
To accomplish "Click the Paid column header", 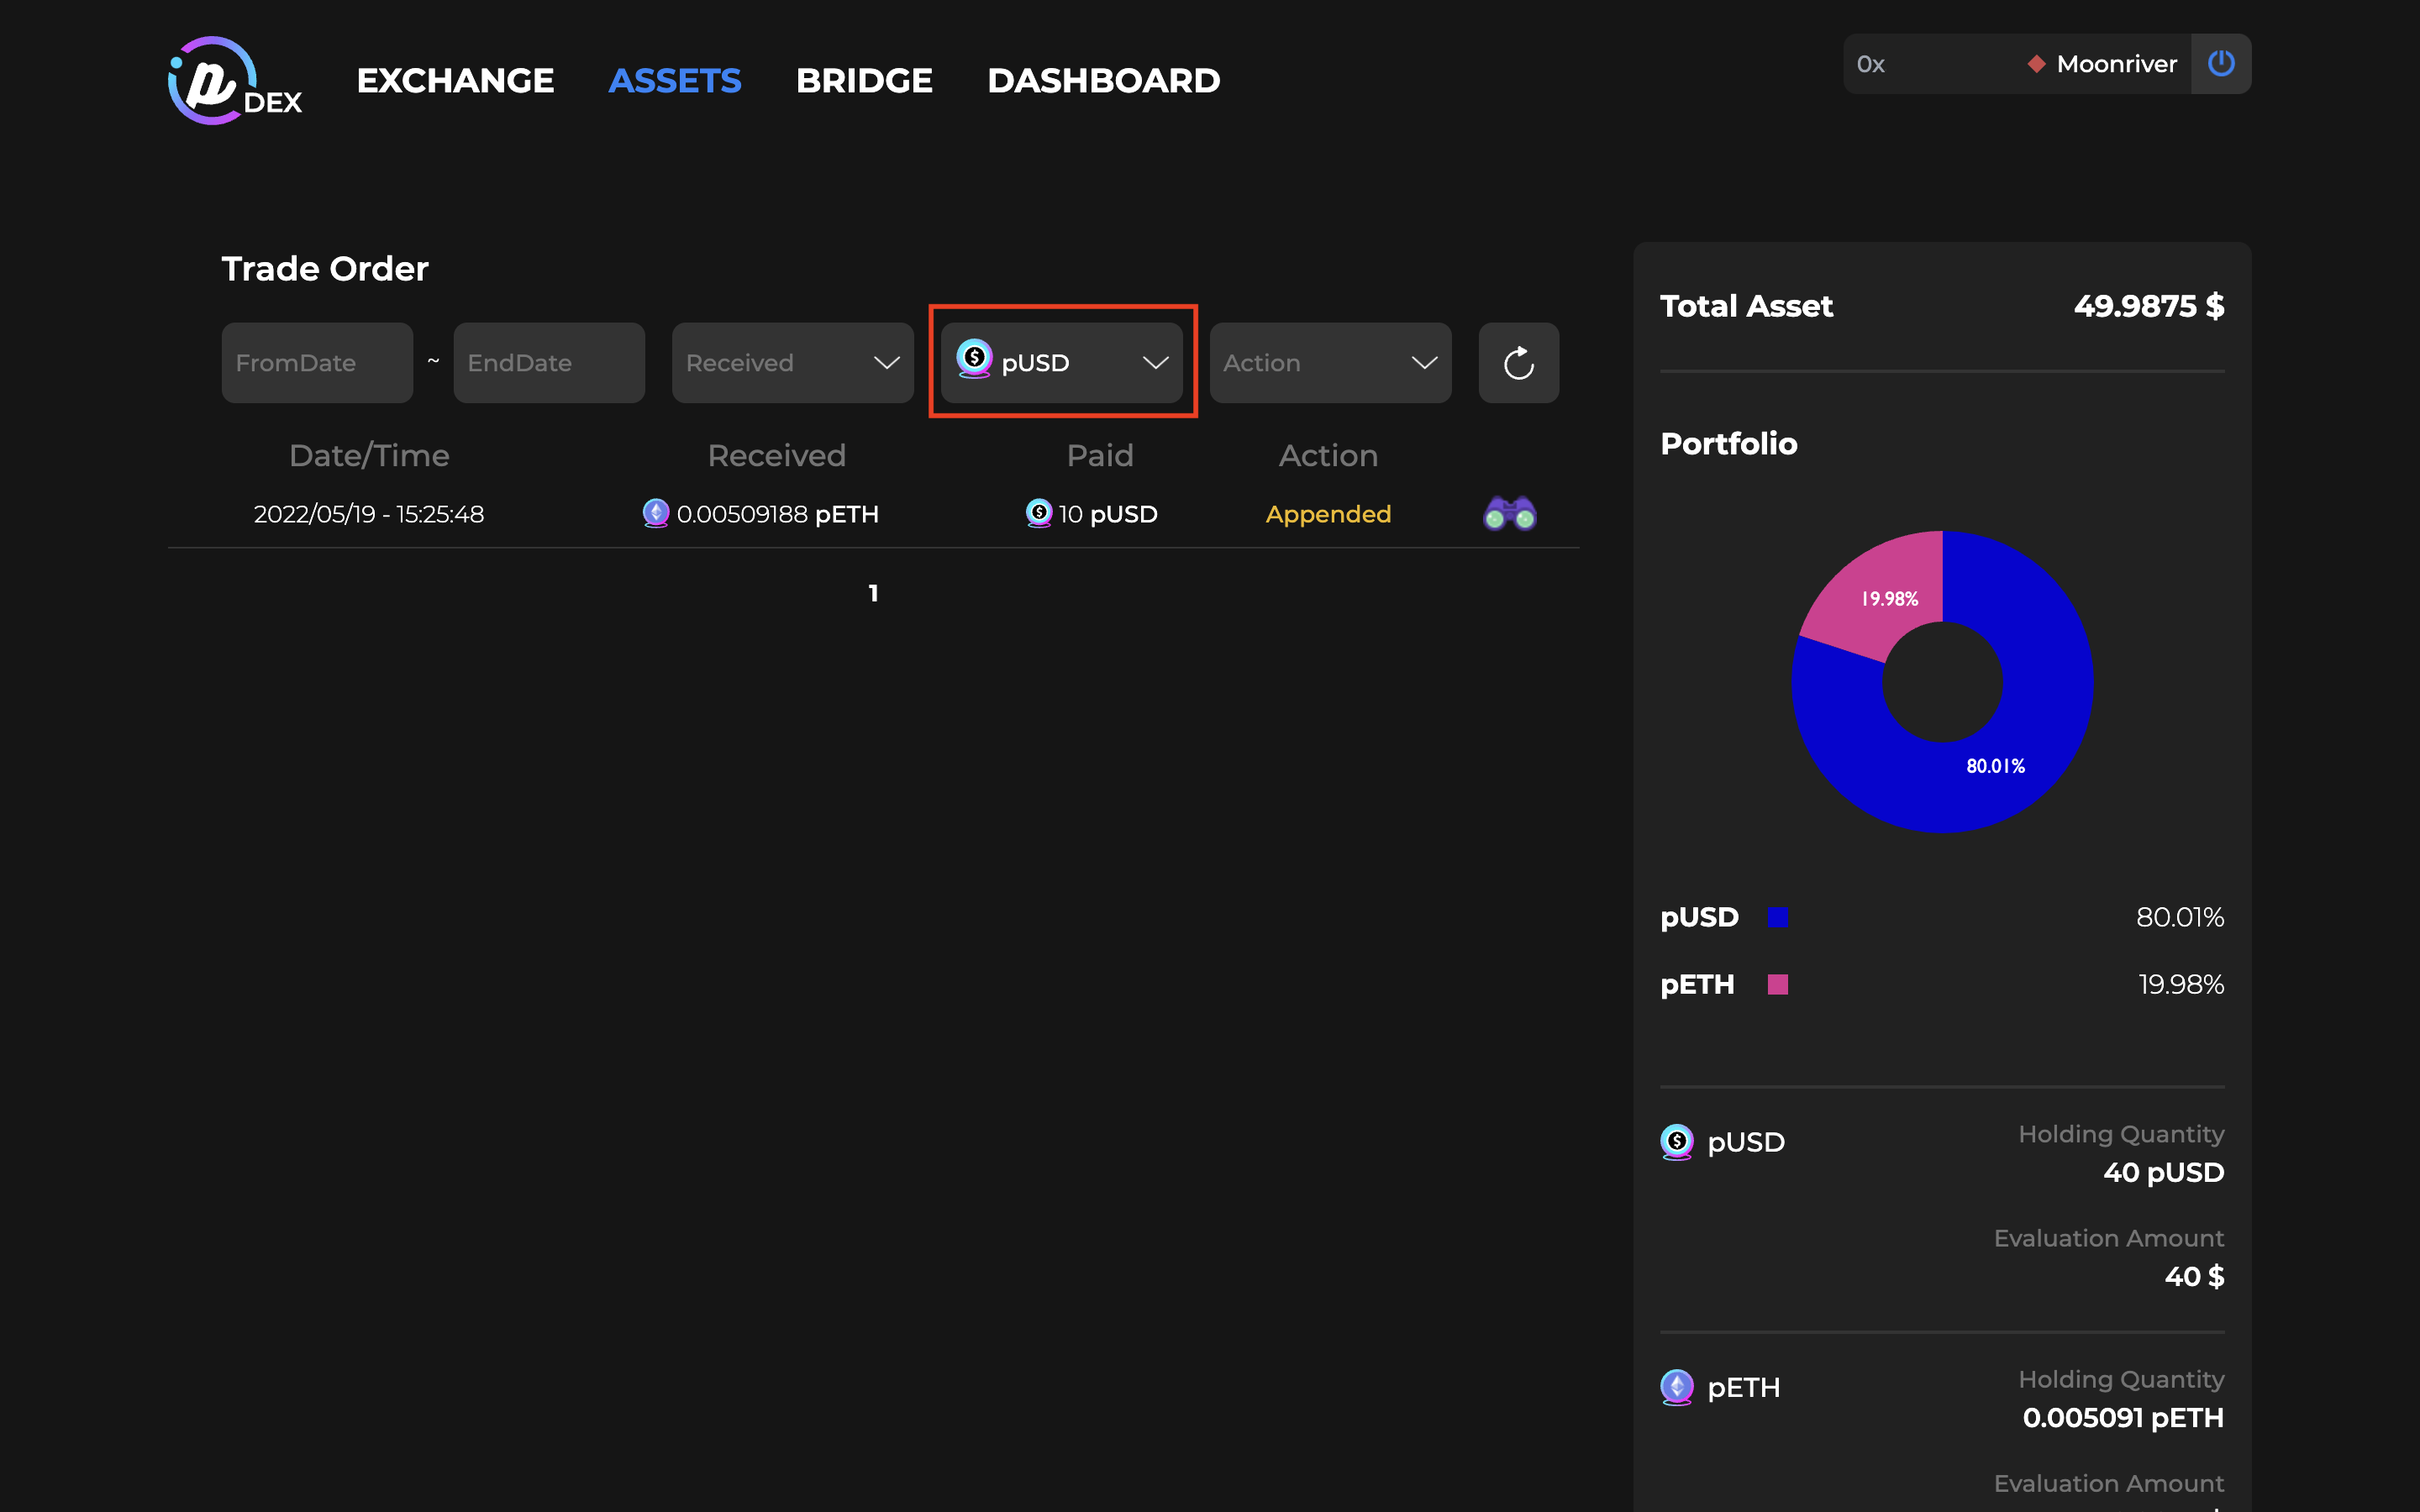I will coord(1100,456).
